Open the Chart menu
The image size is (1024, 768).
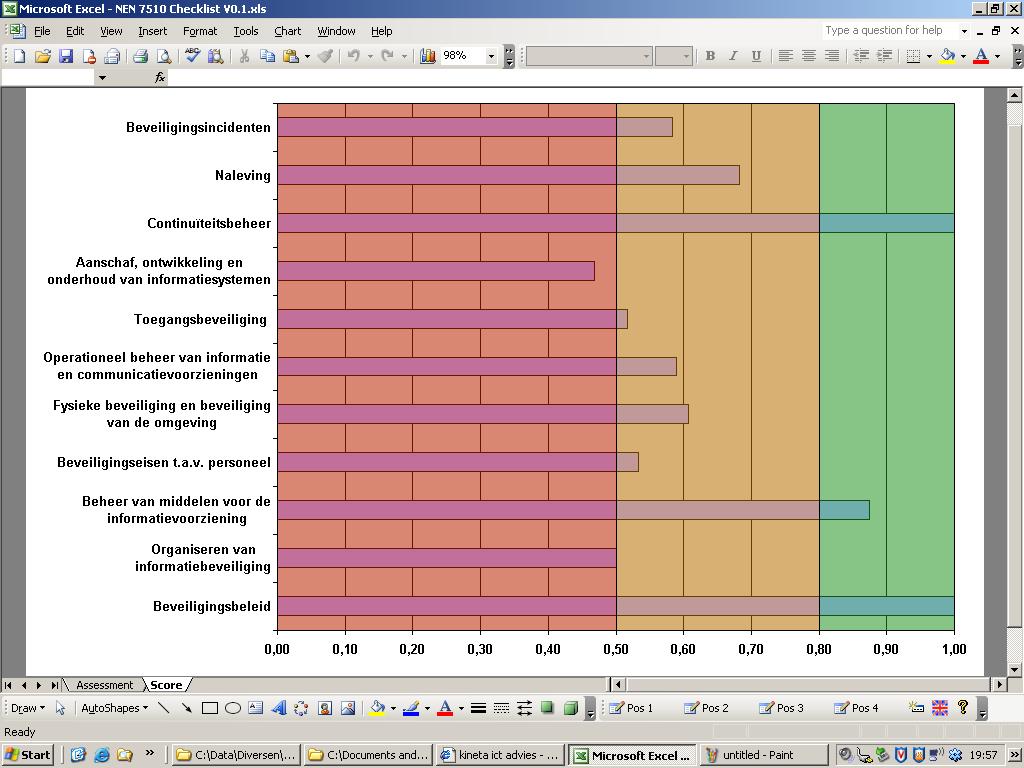tap(287, 31)
